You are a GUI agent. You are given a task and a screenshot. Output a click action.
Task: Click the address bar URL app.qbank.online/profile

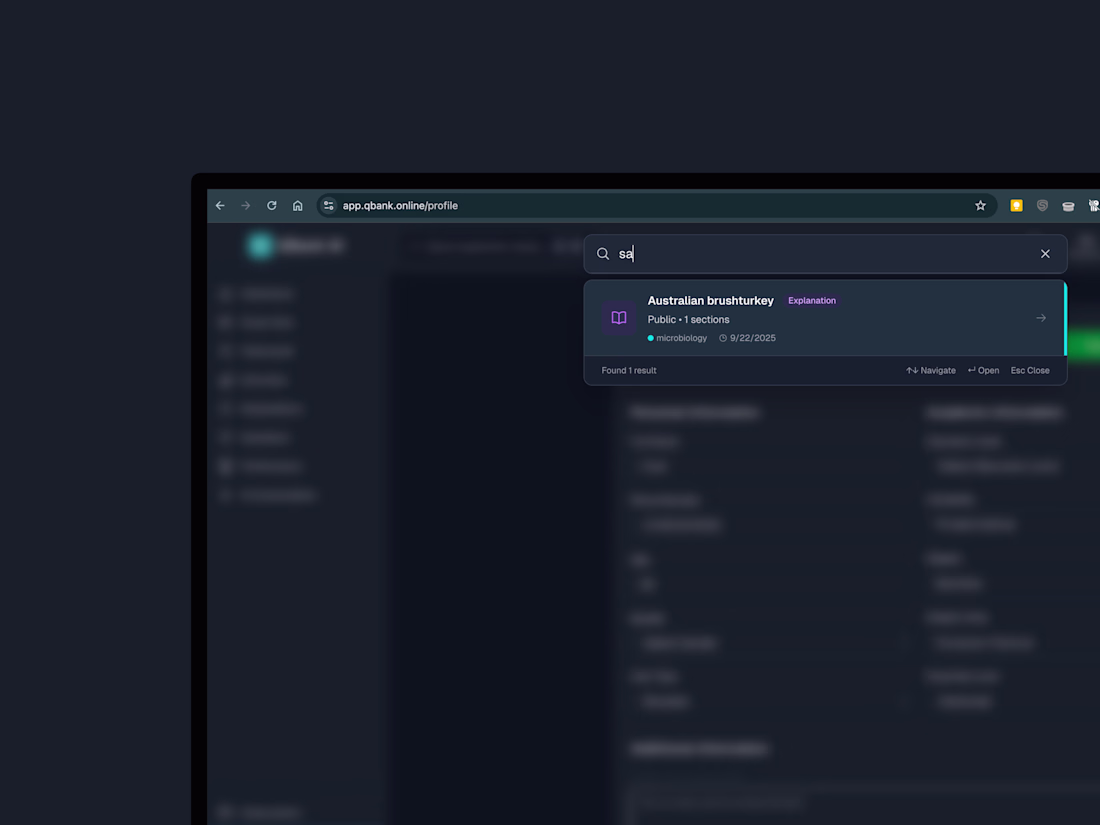click(x=400, y=206)
